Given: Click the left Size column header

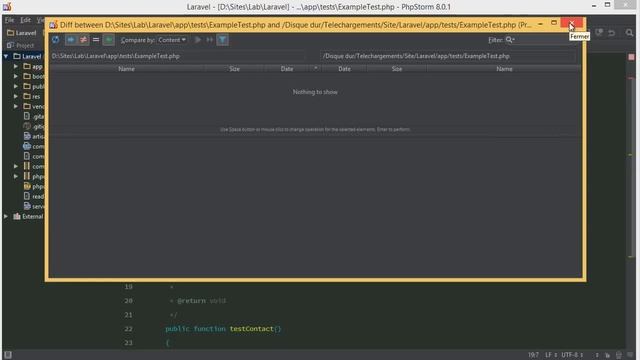Looking at the screenshot, I should pyautogui.click(x=234, y=69).
